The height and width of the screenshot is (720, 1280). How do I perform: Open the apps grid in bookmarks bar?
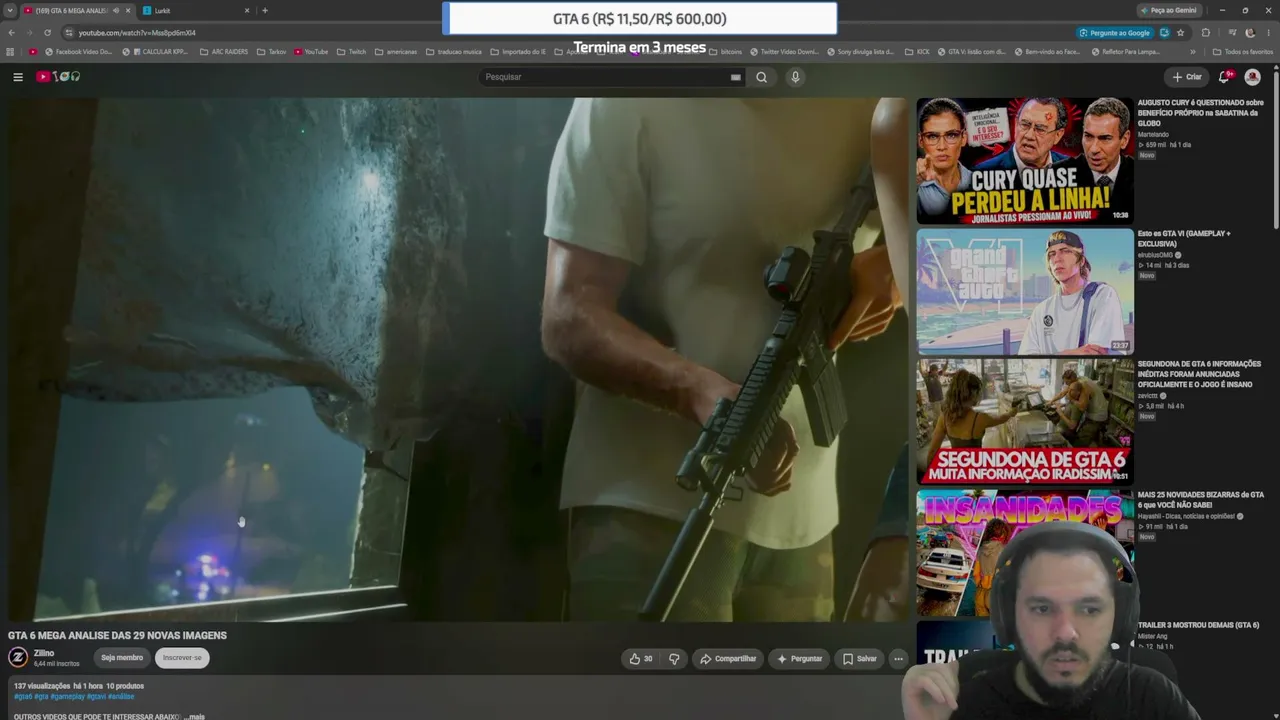(10, 52)
